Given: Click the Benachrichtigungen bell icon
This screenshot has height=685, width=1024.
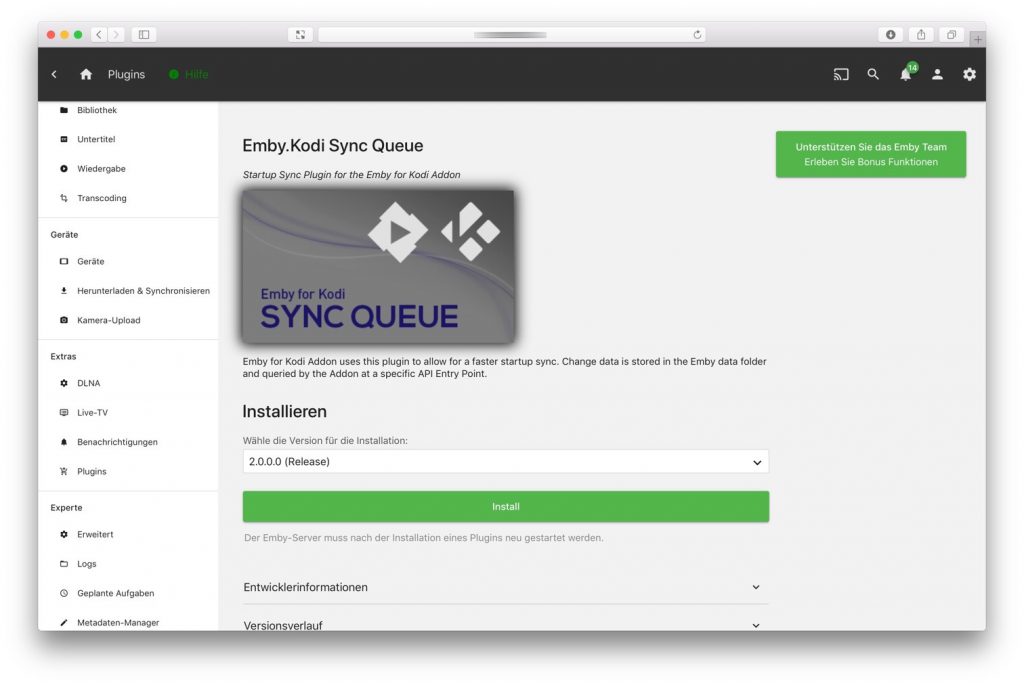Looking at the screenshot, I should (x=63, y=442).
